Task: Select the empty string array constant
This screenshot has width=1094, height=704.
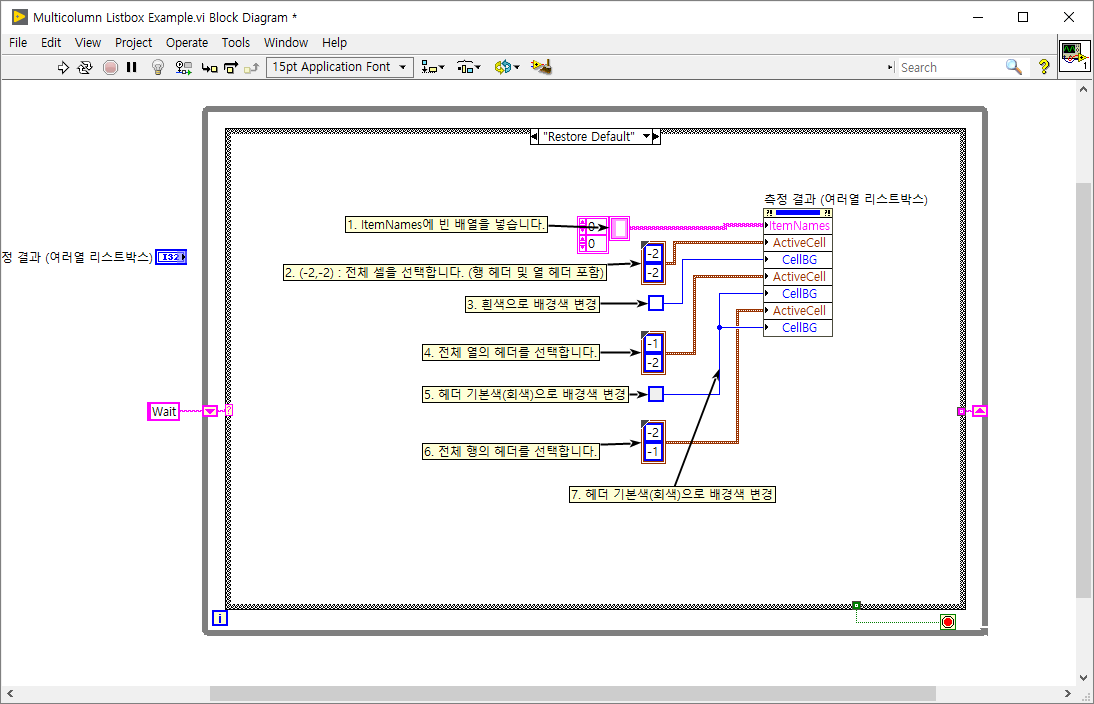Action: pyautogui.click(x=620, y=229)
